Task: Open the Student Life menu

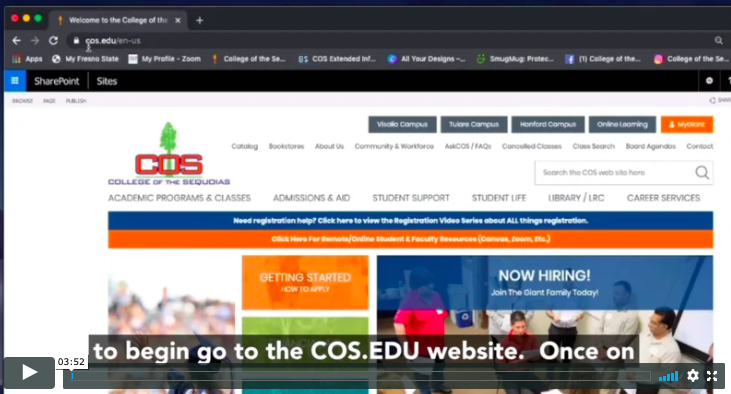Action: (499, 198)
